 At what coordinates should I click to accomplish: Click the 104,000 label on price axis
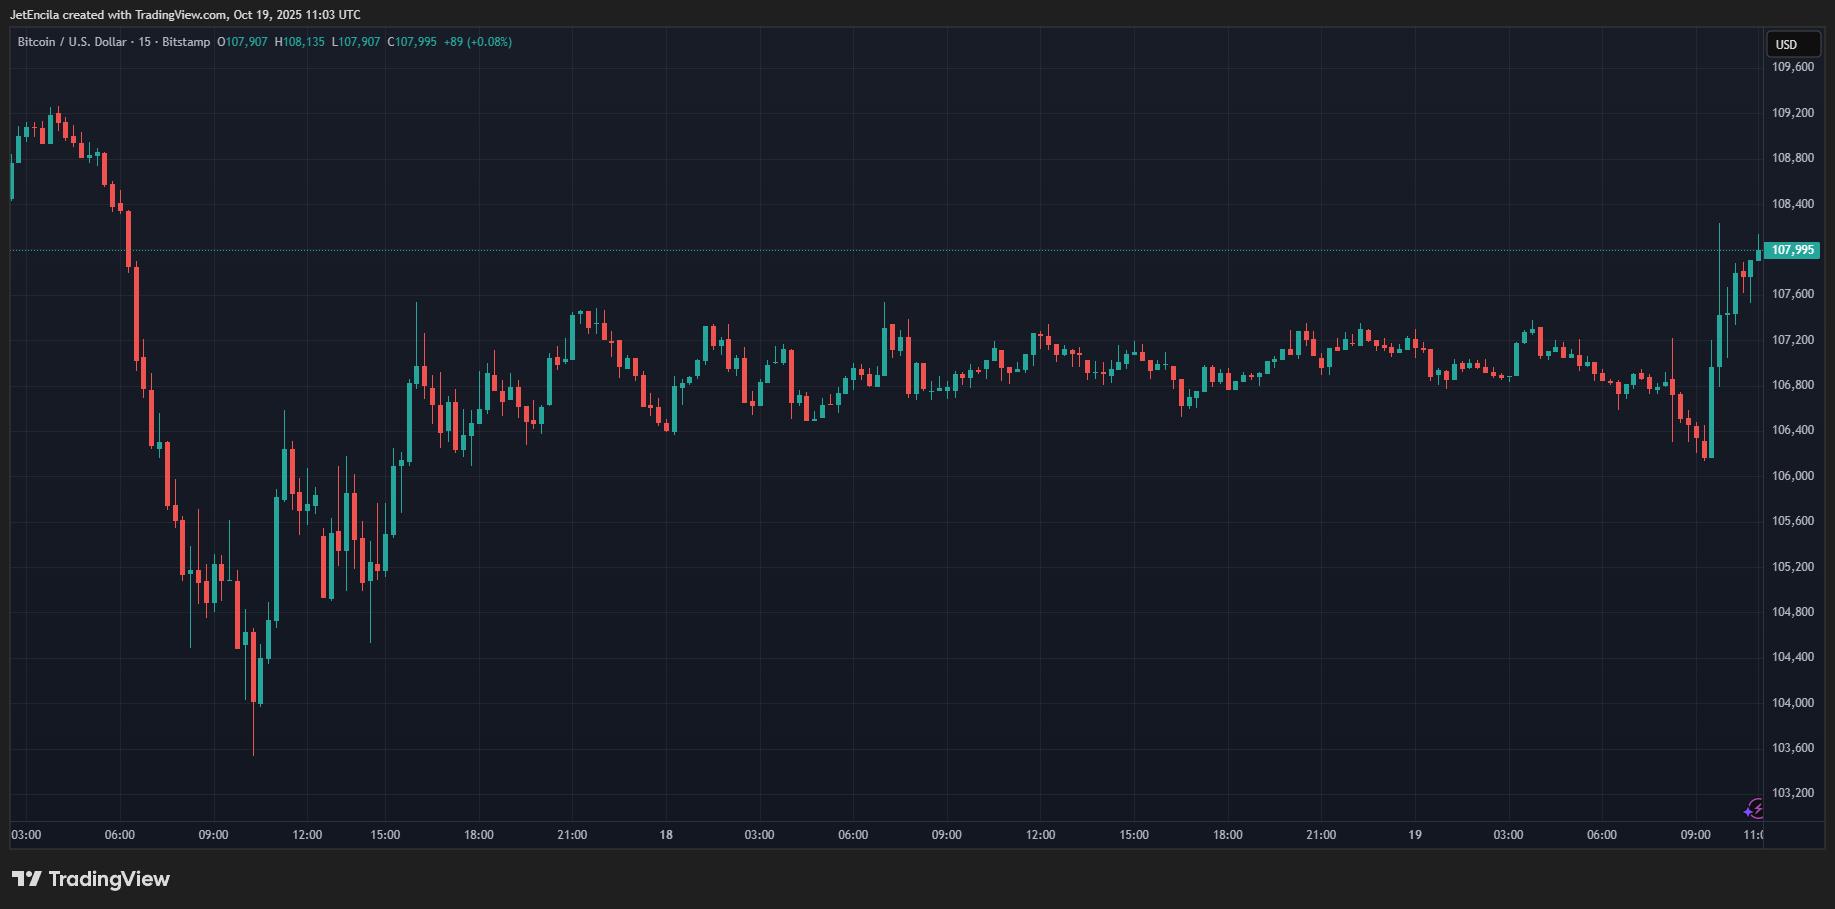(x=1792, y=703)
